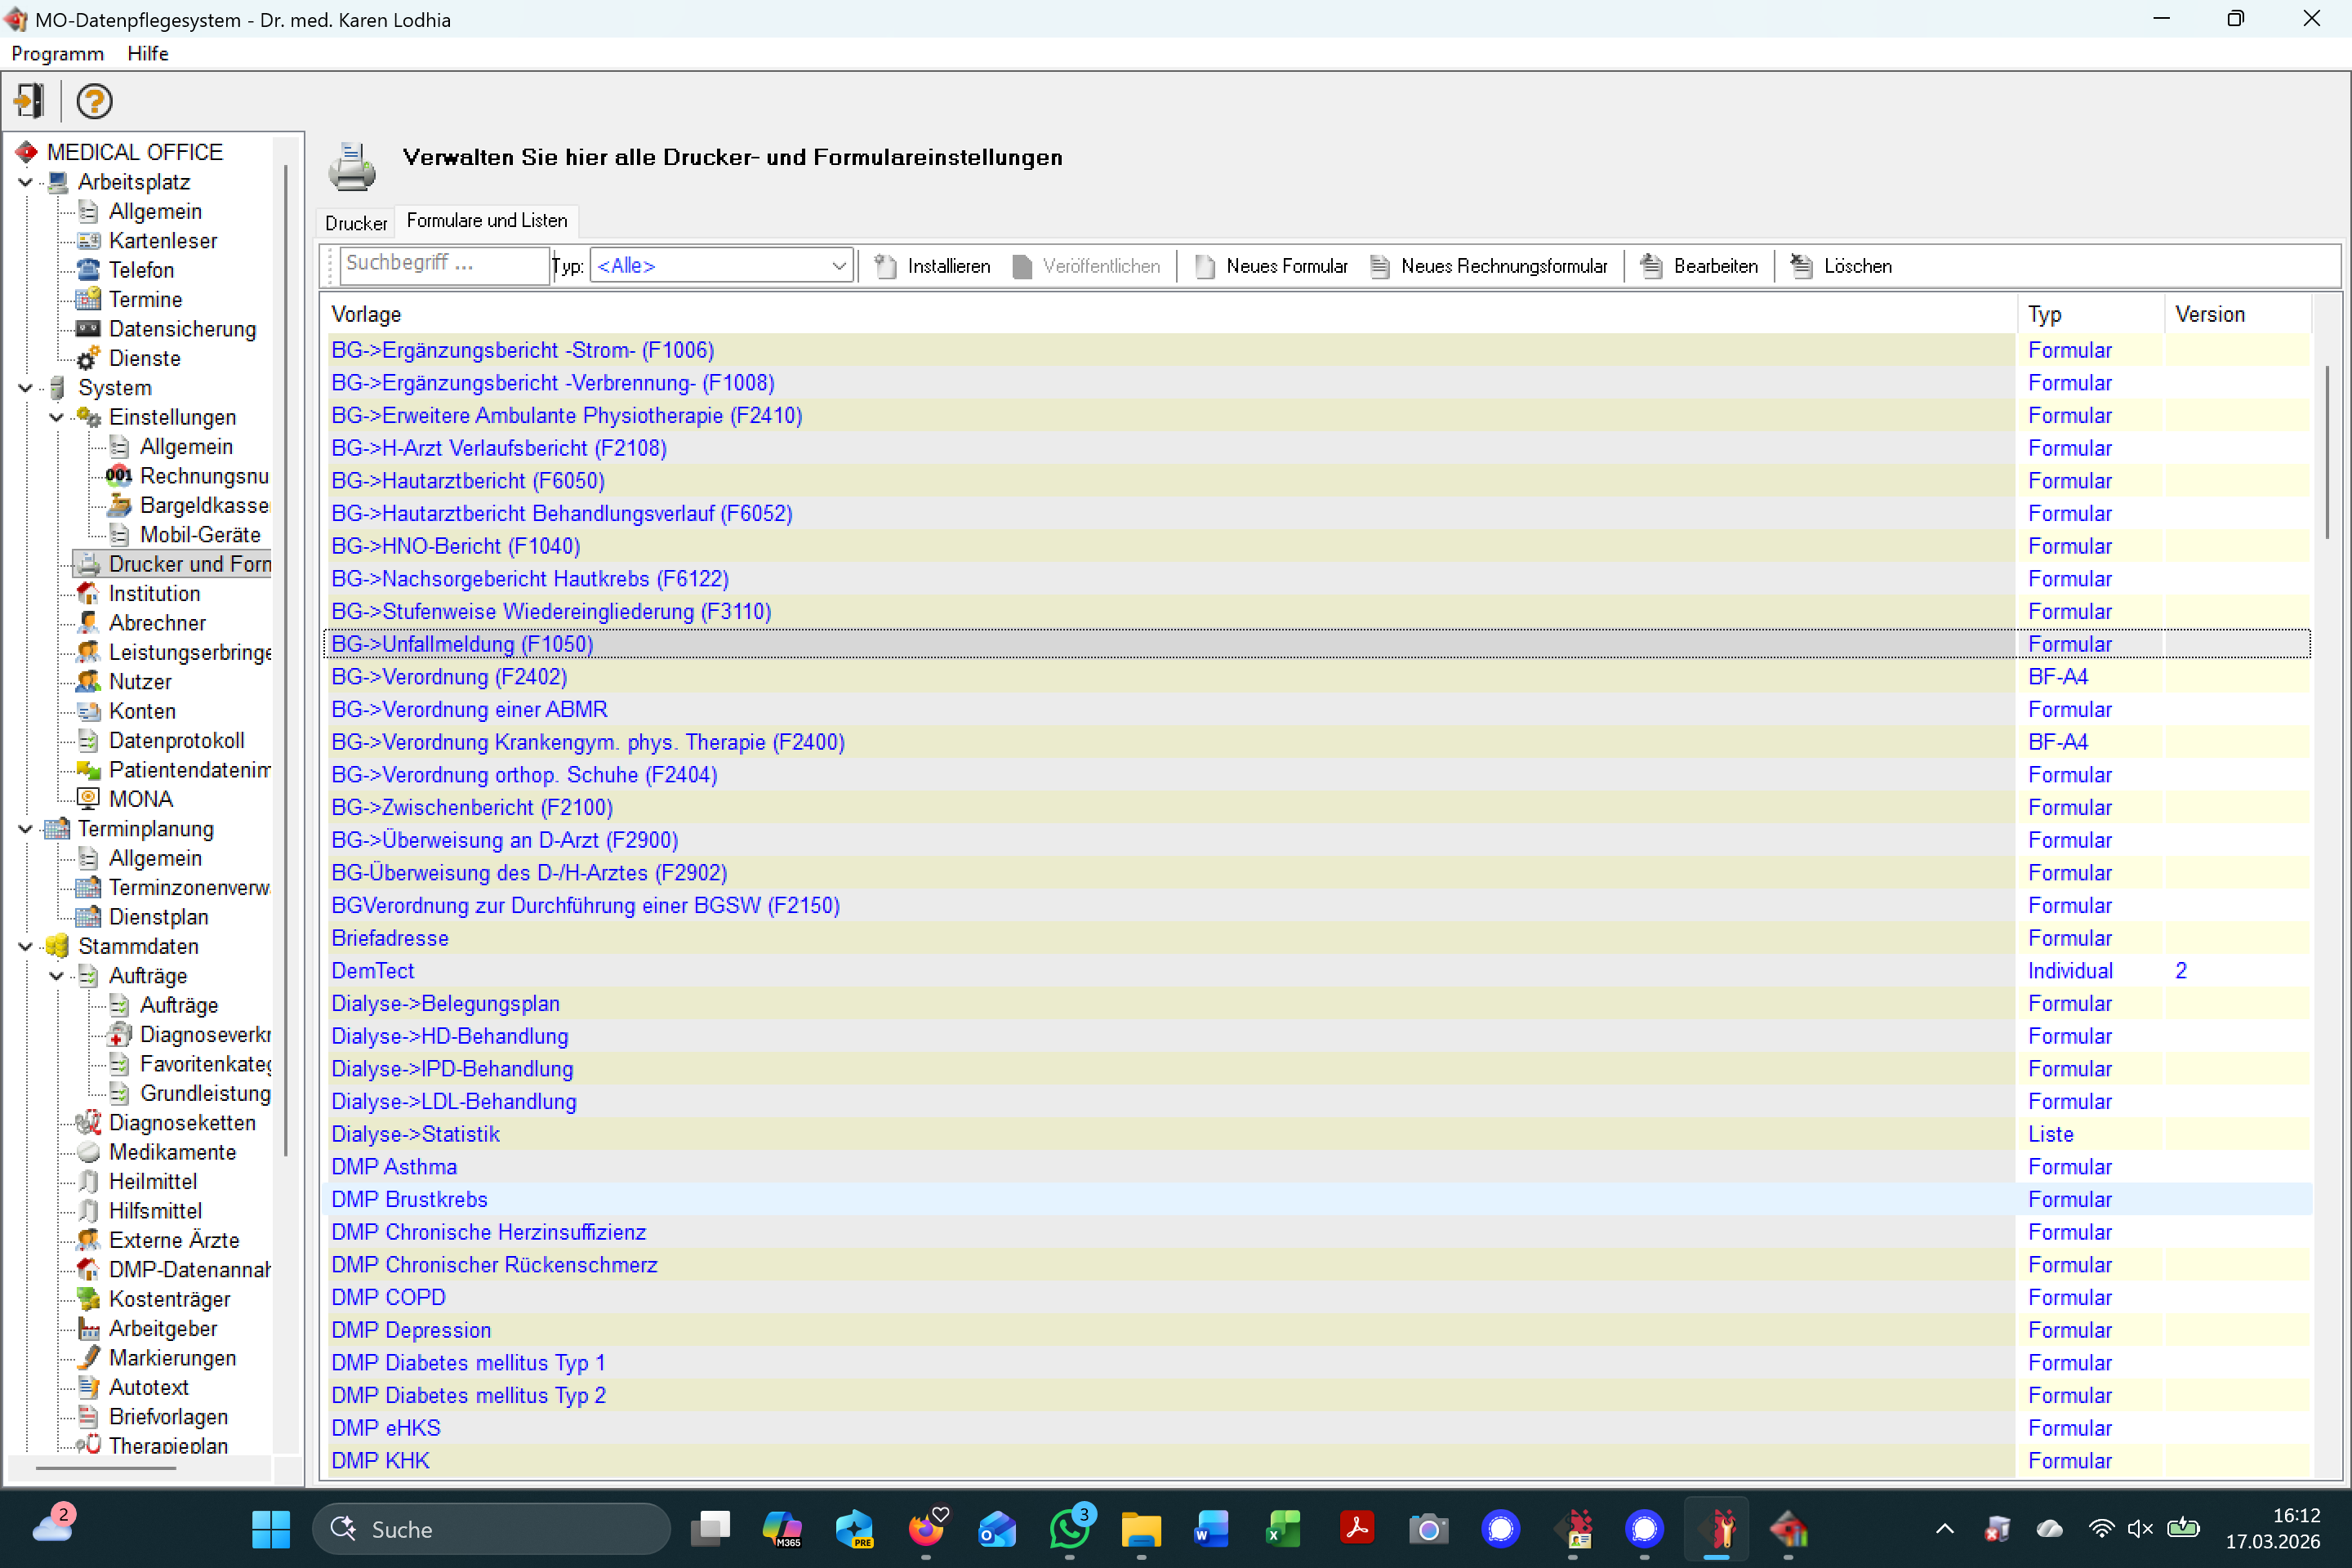Open the Programm menu
Image resolution: width=2352 pixels, height=1568 pixels.
[x=57, y=53]
